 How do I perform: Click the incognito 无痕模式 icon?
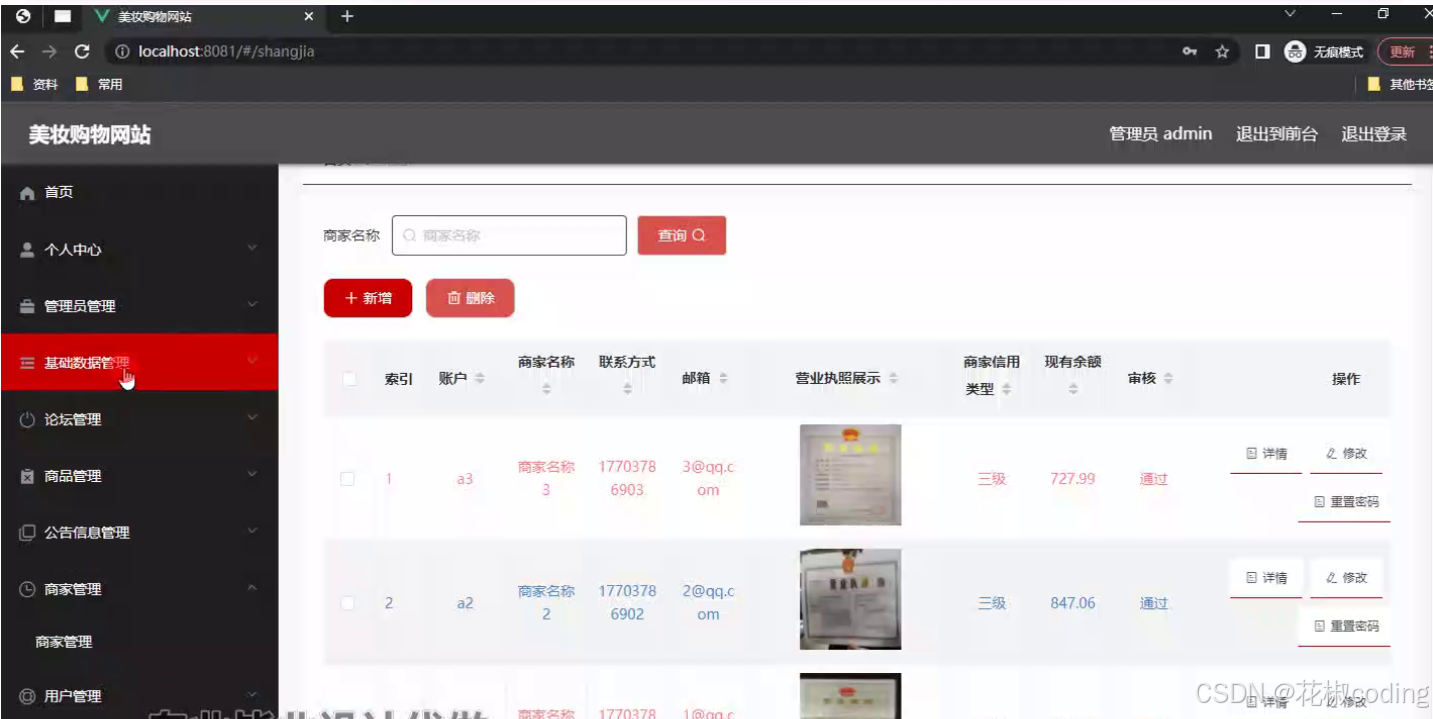tap(1295, 52)
